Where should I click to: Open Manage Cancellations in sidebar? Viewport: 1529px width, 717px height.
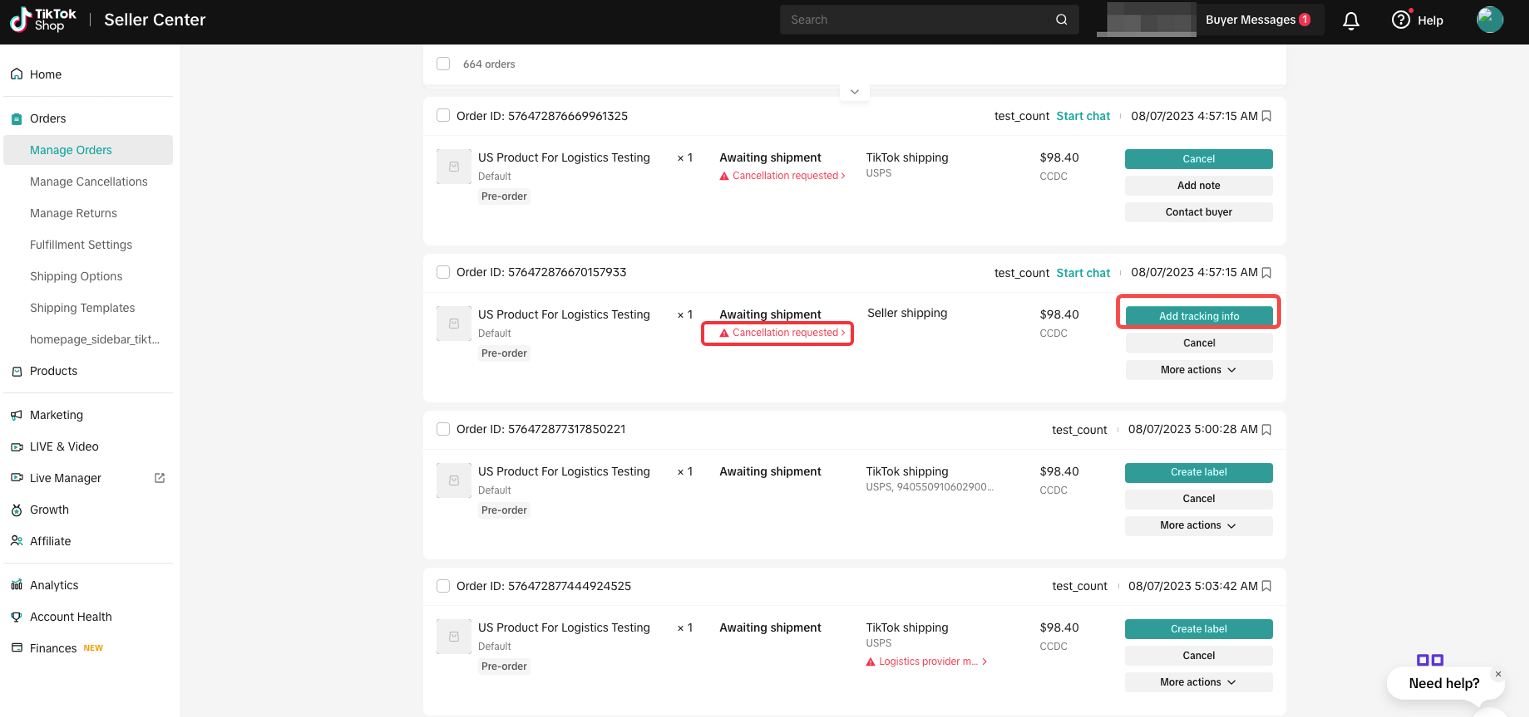pos(88,182)
